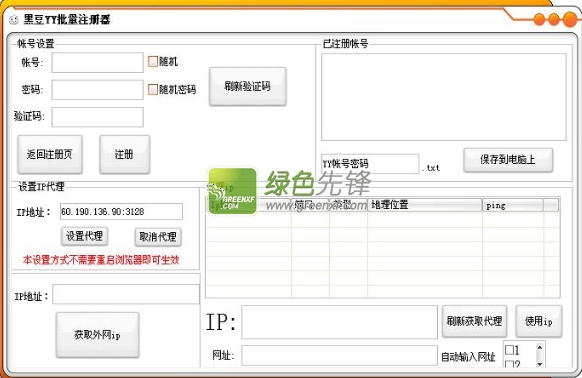Focus the 帐号 input field
The image size is (582, 378).
coord(97,62)
